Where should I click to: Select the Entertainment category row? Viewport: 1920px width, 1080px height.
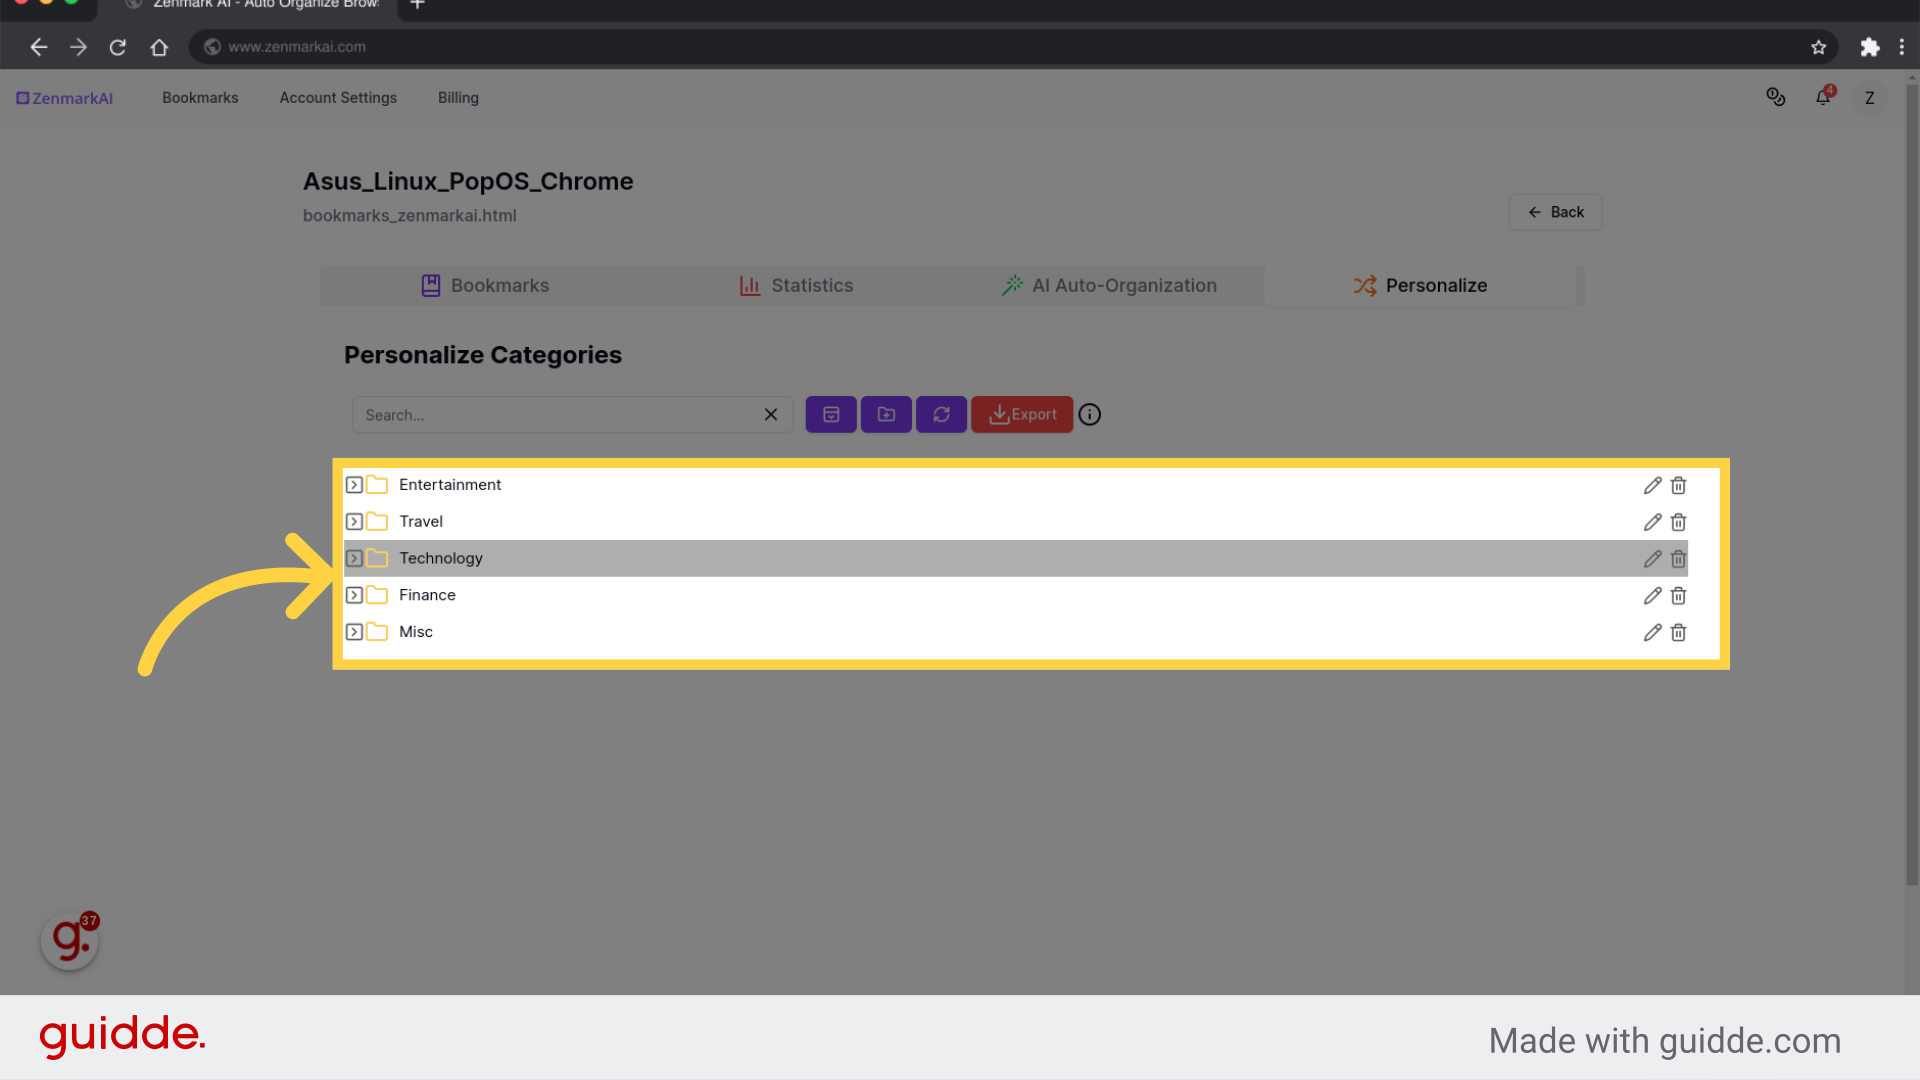[1015, 485]
